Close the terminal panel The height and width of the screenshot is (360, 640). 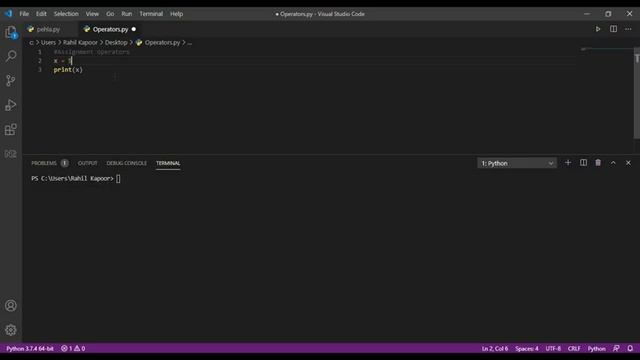628,163
